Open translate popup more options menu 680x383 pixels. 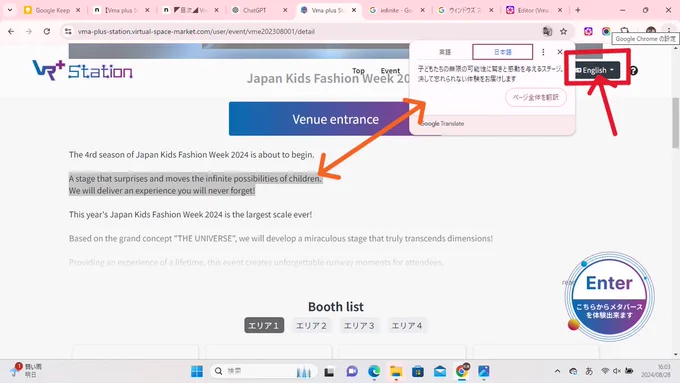(543, 52)
